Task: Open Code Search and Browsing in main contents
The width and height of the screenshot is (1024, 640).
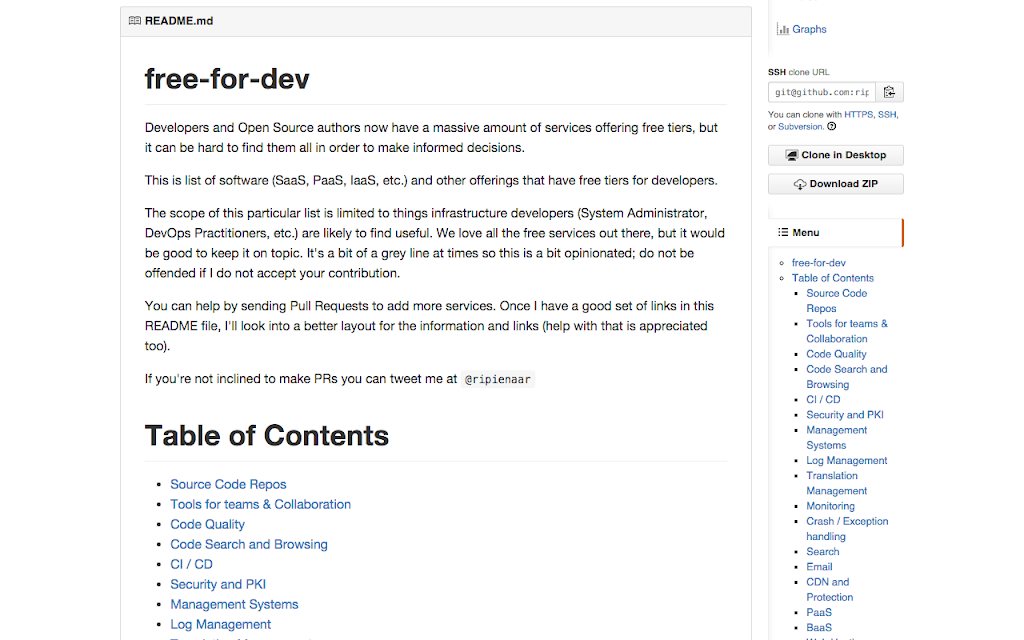Action: pos(249,545)
